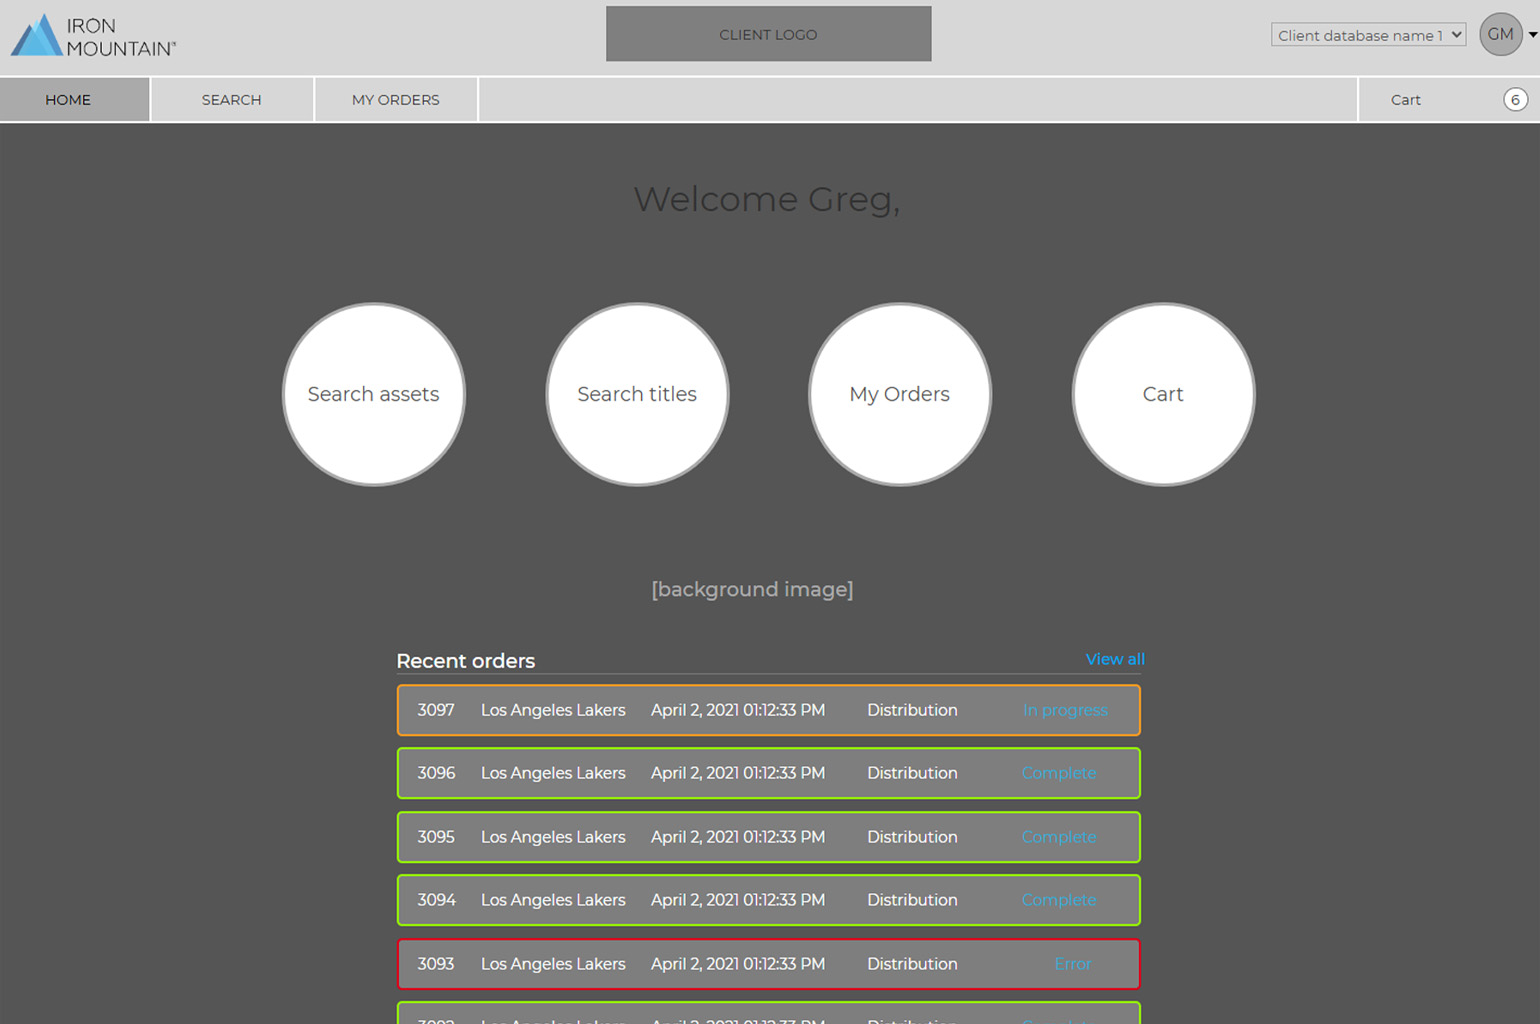Click View all recent orders link
The image size is (1540, 1024).
pyautogui.click(x=1114, y=659)
